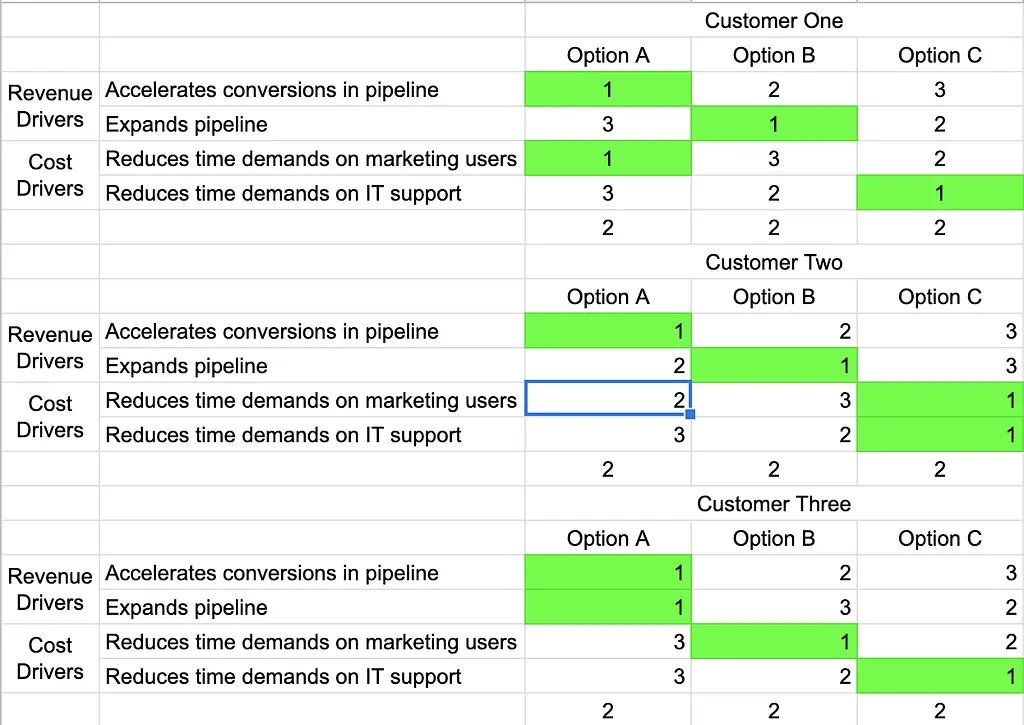This screenshot has height=725, width=1024.
Task: Select Customer One Option C IT support cell
Action: point(940,193)
